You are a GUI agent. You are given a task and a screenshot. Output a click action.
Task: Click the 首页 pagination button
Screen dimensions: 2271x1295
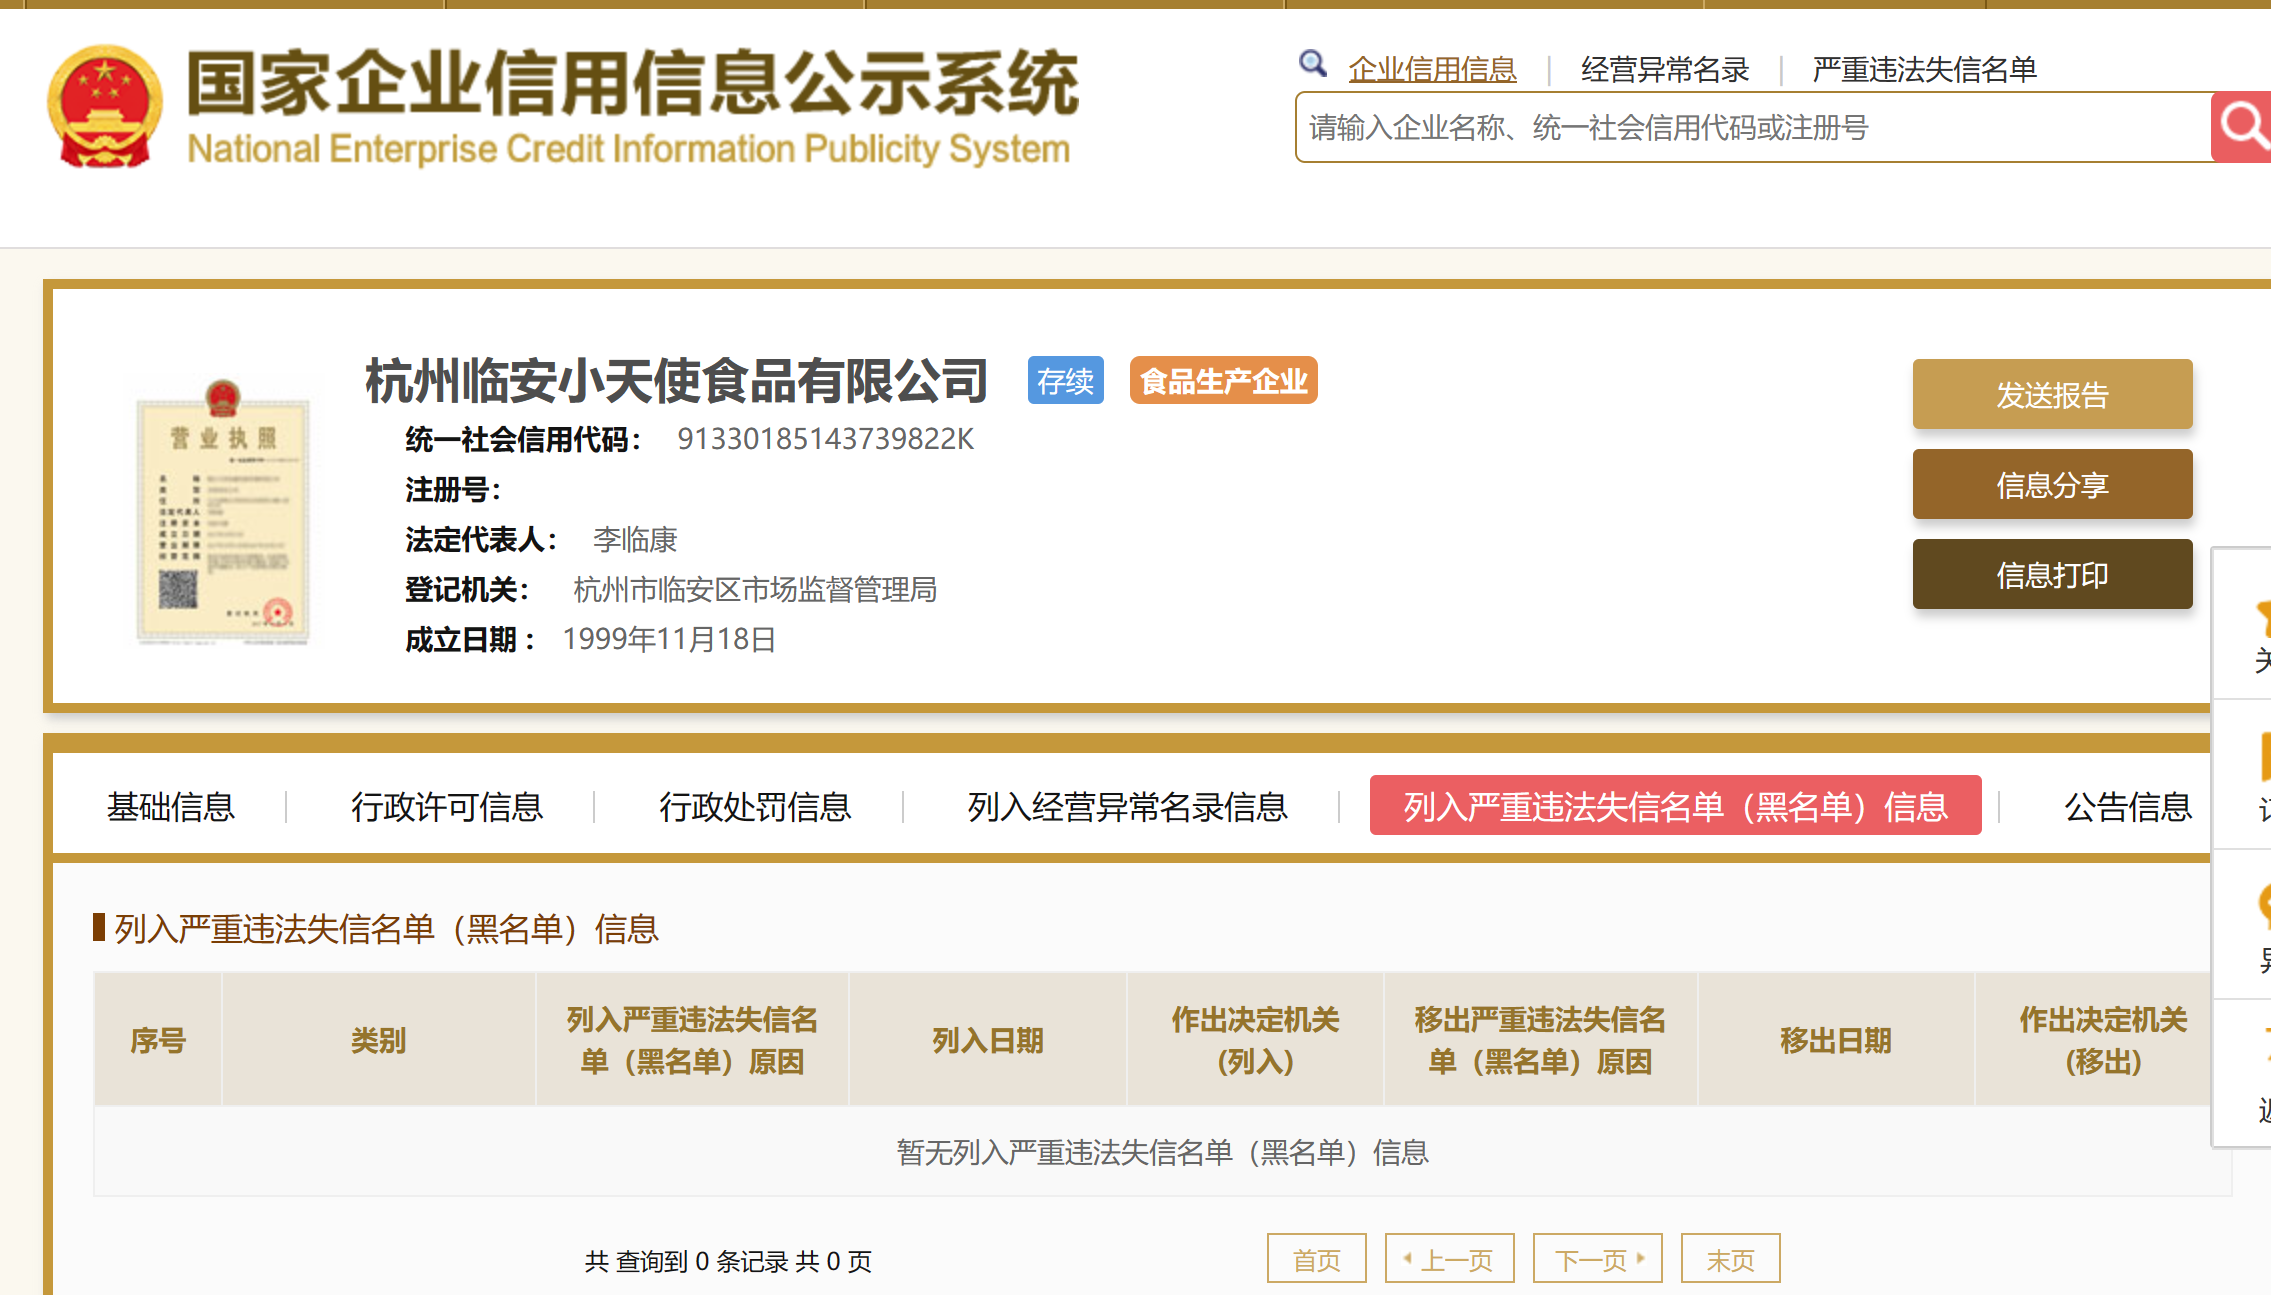[1316, 1259]
